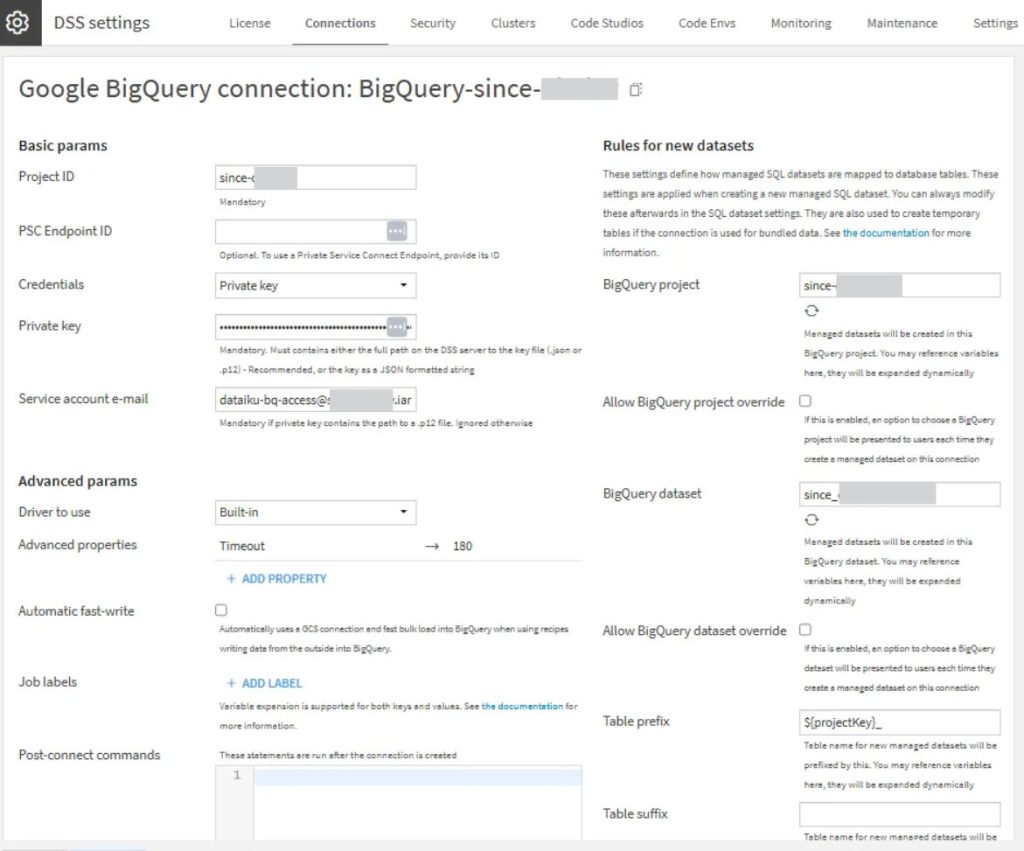
Task: Go to the Monitoring tab
Action: coord(801,23)
